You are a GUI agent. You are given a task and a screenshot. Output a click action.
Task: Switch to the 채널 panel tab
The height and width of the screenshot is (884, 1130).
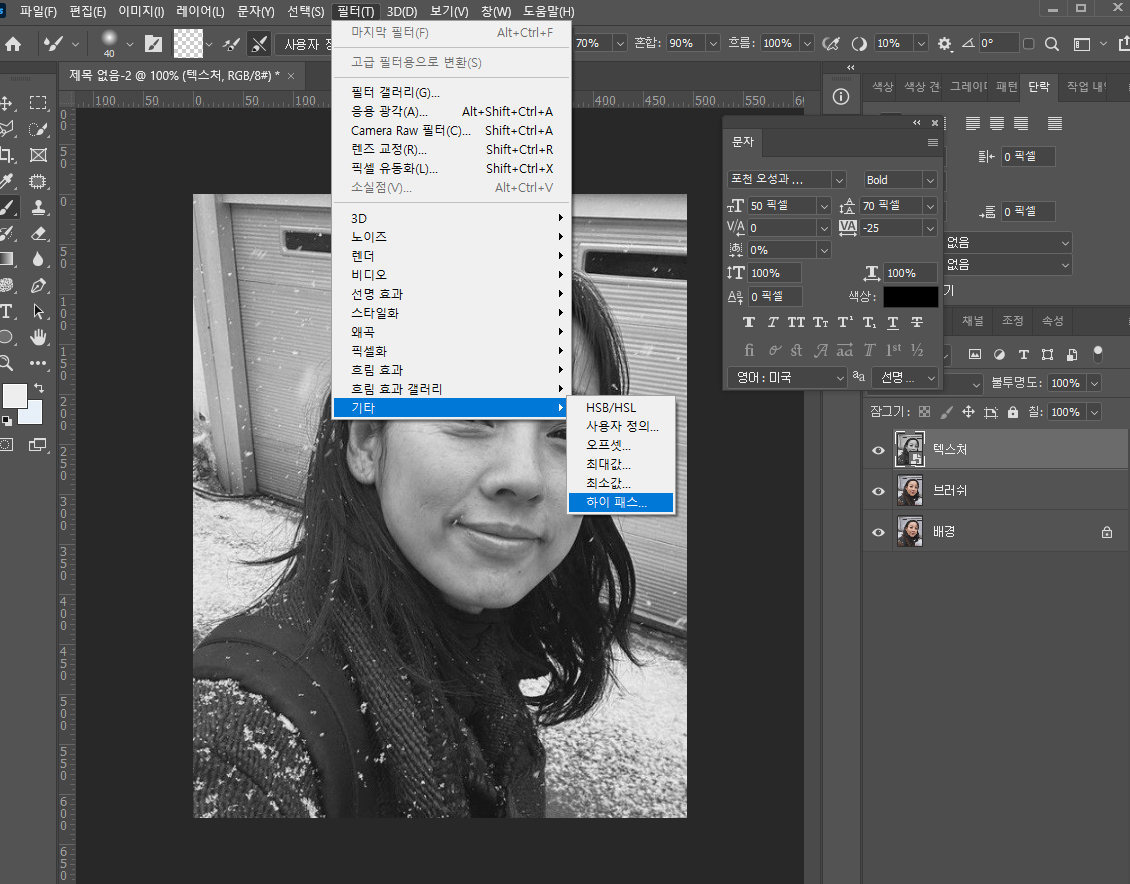click(973, 321)
